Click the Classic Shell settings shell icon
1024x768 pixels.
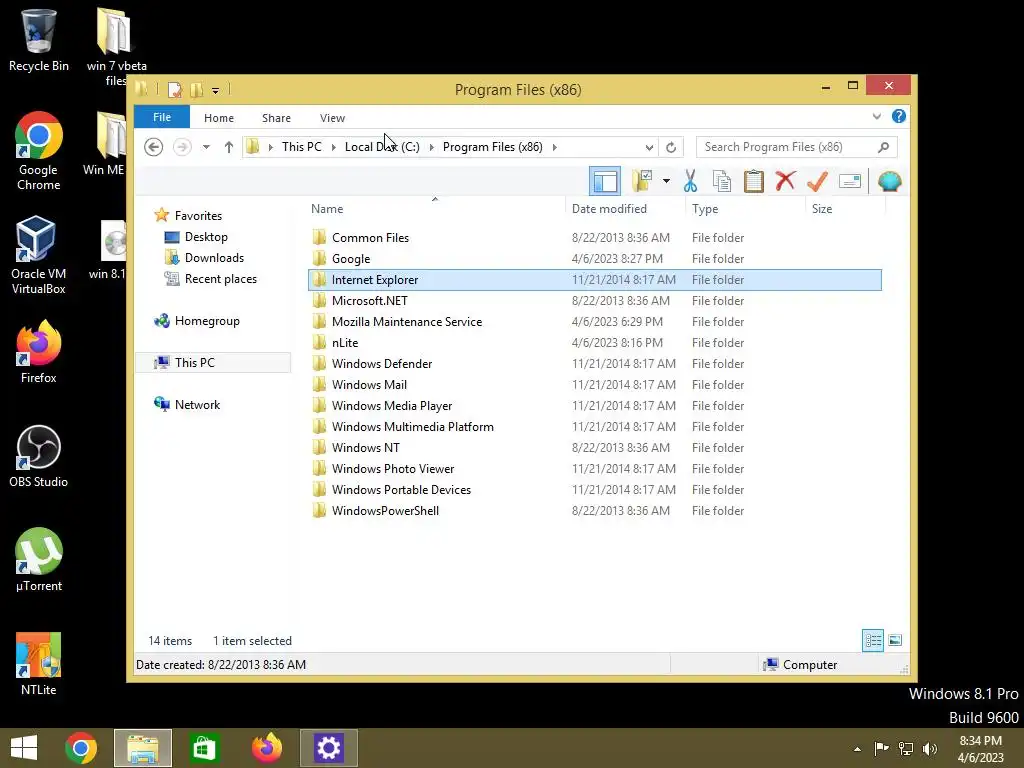pyautogui.click(x=889, y=181)
